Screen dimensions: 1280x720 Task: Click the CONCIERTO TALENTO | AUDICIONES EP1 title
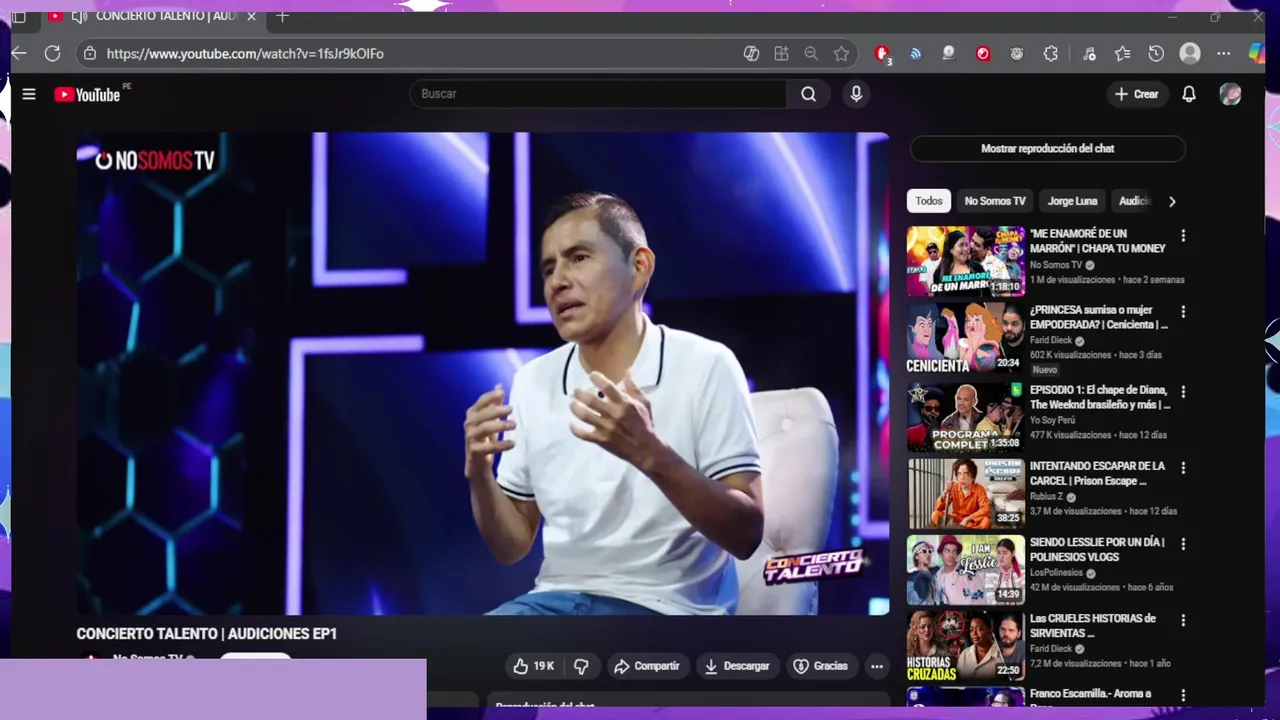point(207,634)
